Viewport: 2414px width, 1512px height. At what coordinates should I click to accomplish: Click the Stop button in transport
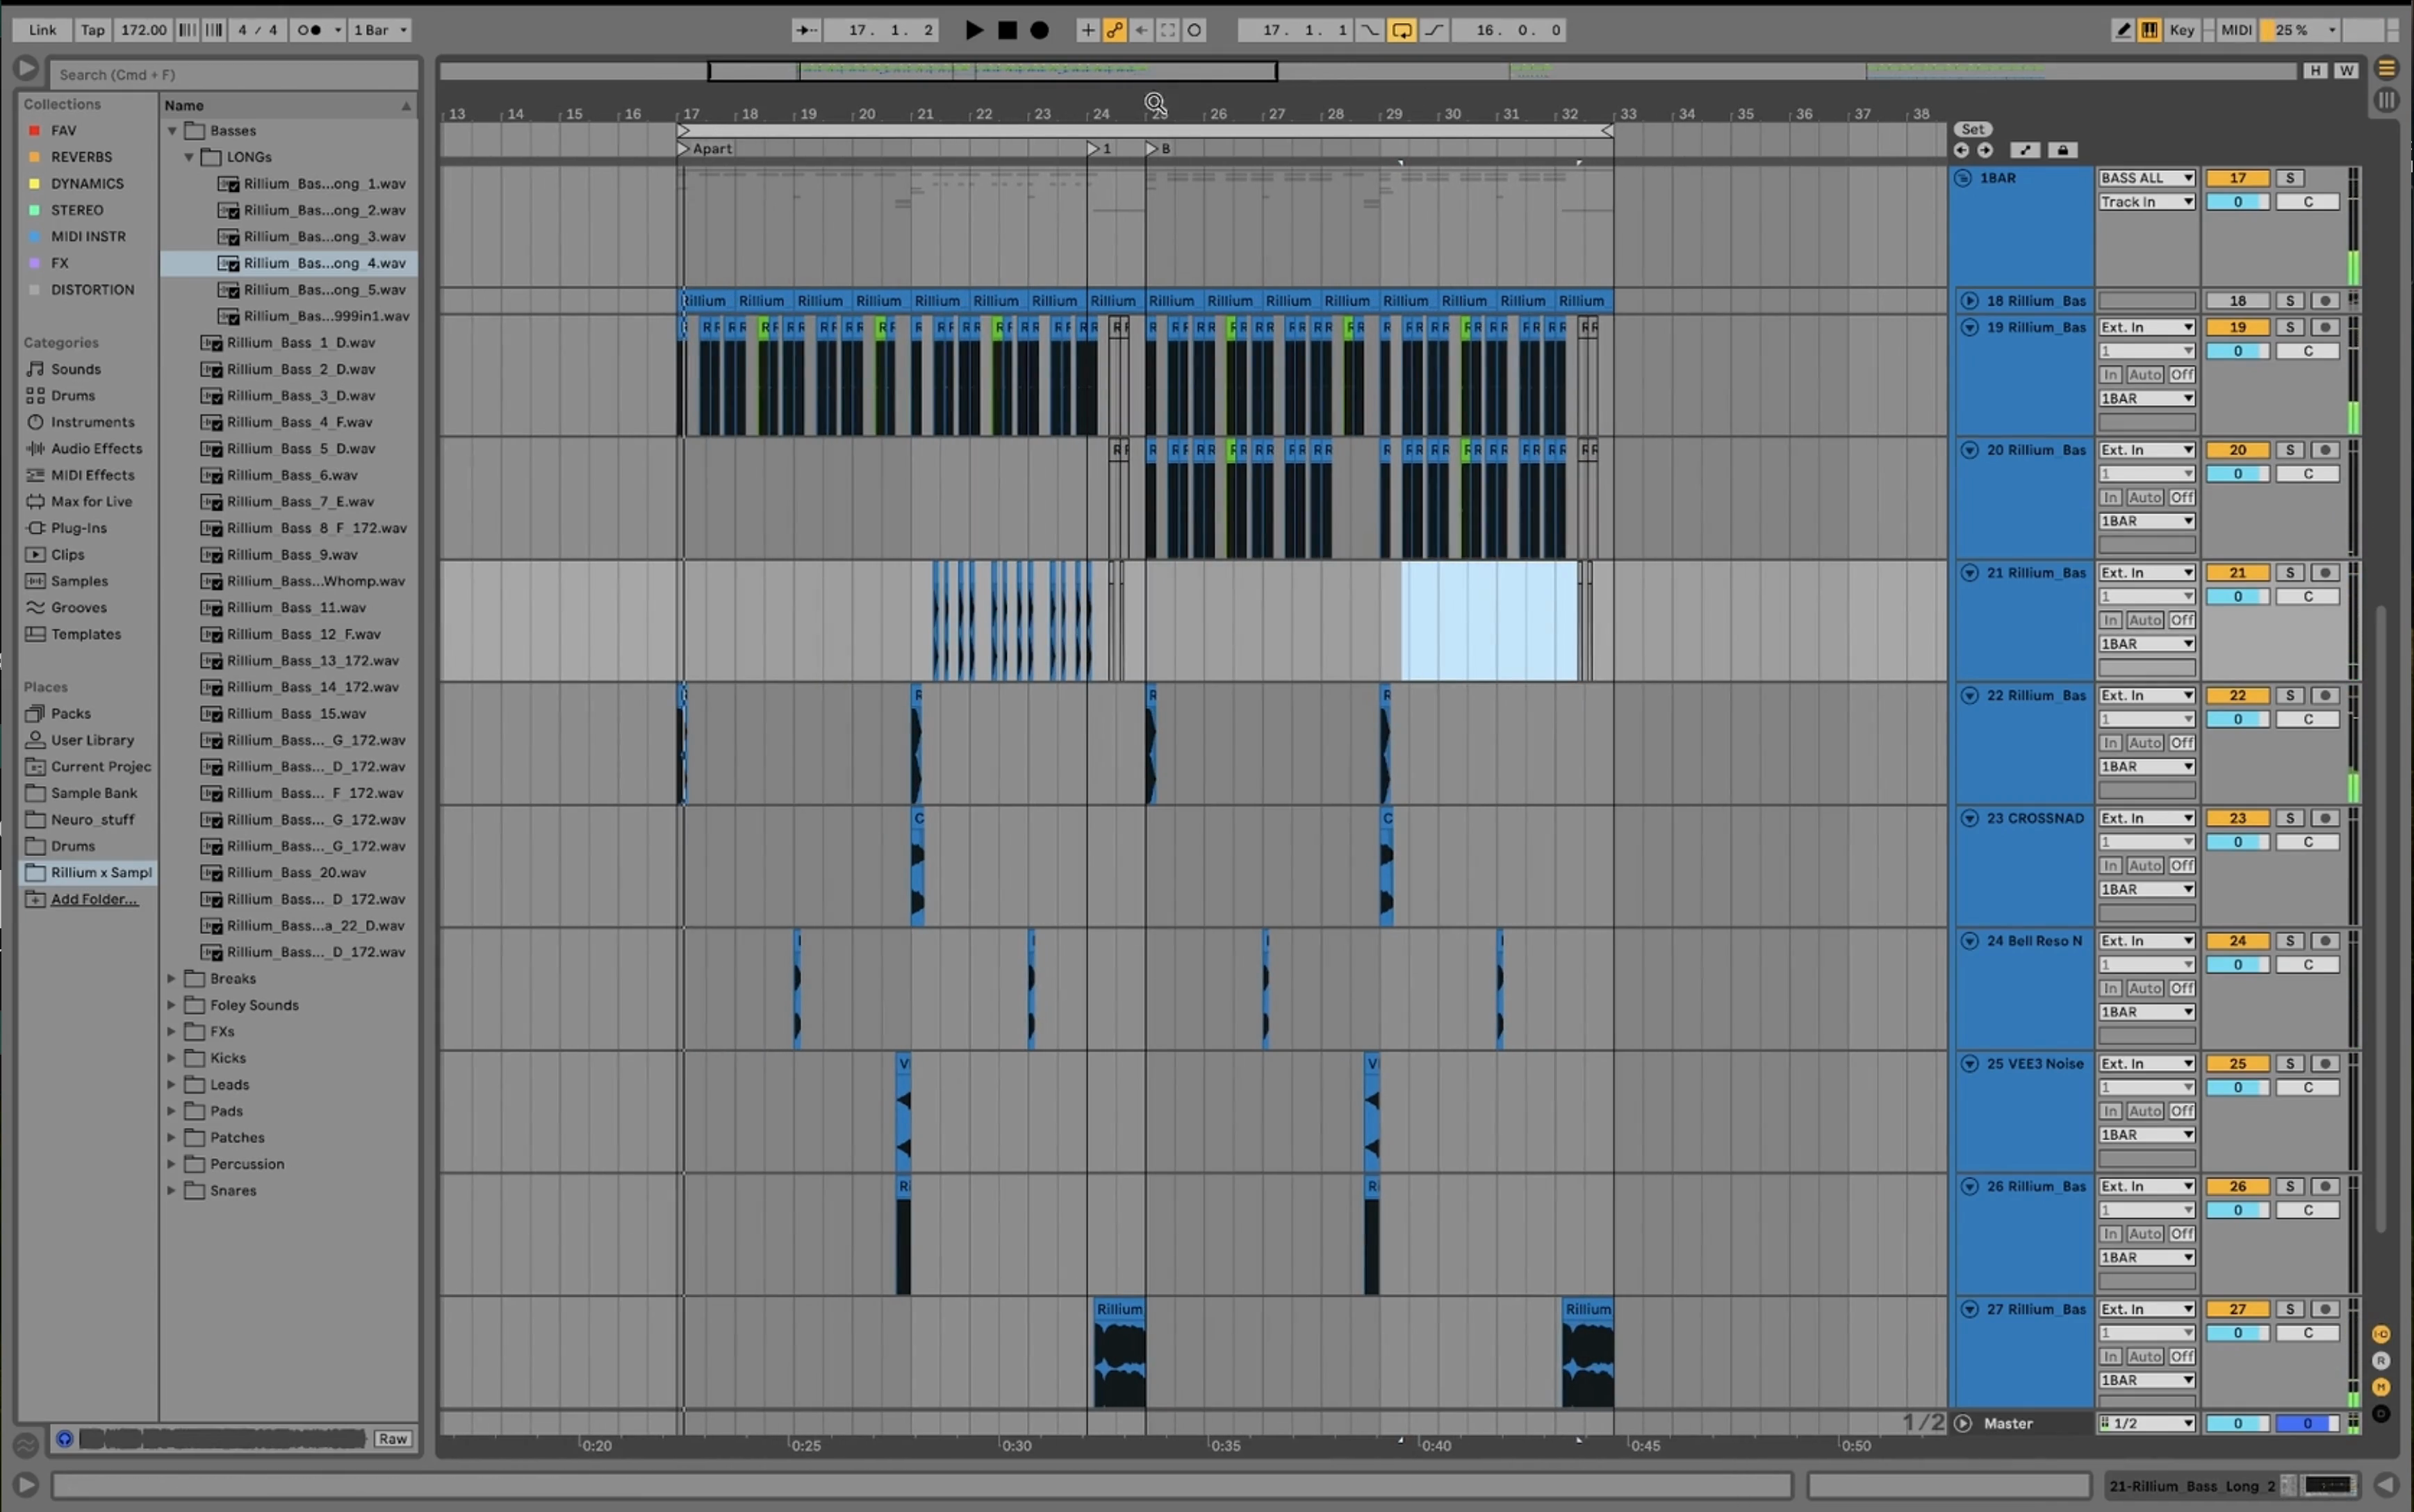[x=1007, y=30]
